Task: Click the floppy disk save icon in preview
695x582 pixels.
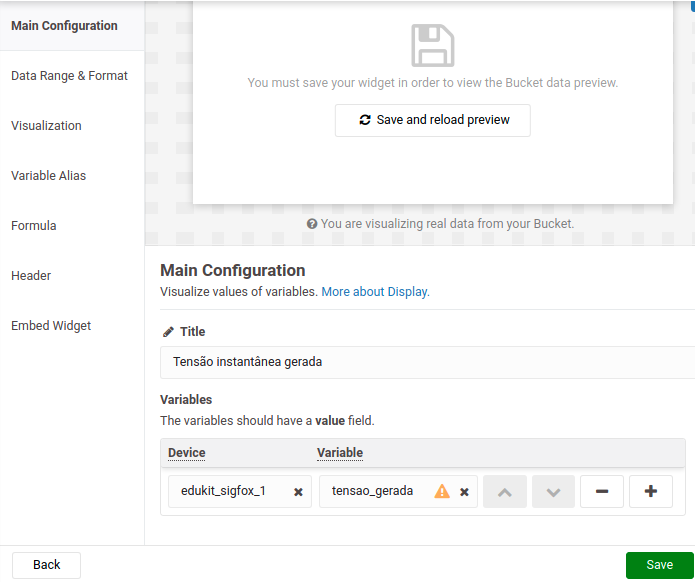Action: coord(433,46)
